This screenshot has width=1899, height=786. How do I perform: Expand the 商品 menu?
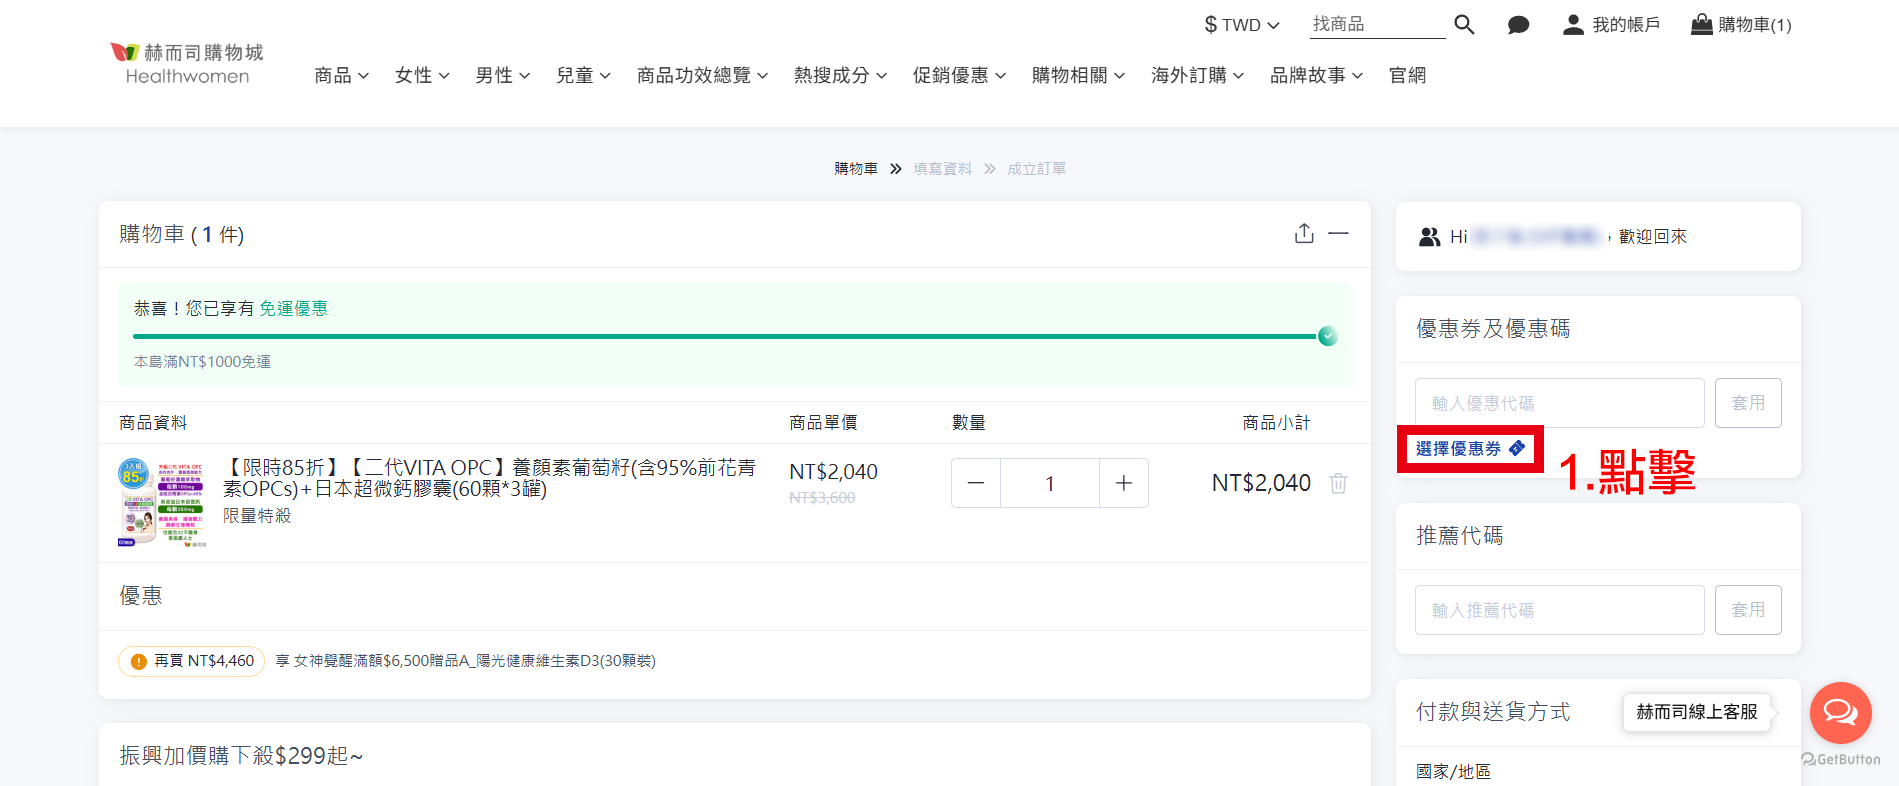point(342,75)
